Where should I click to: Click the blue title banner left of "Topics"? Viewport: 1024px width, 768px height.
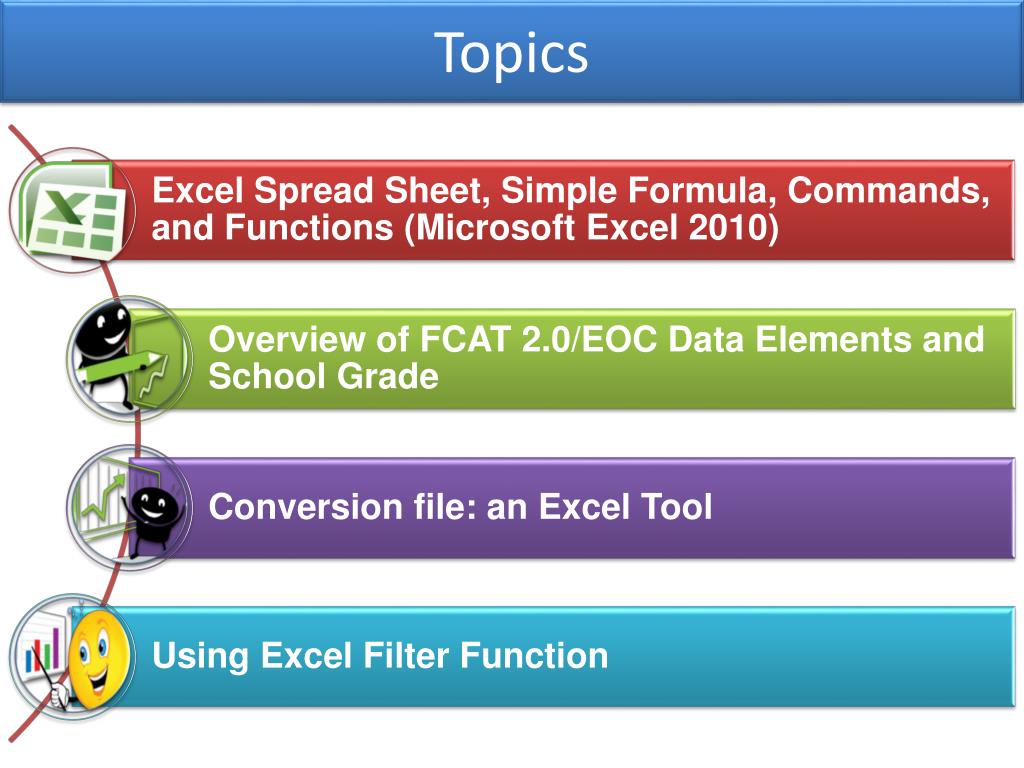pos(200,52)
